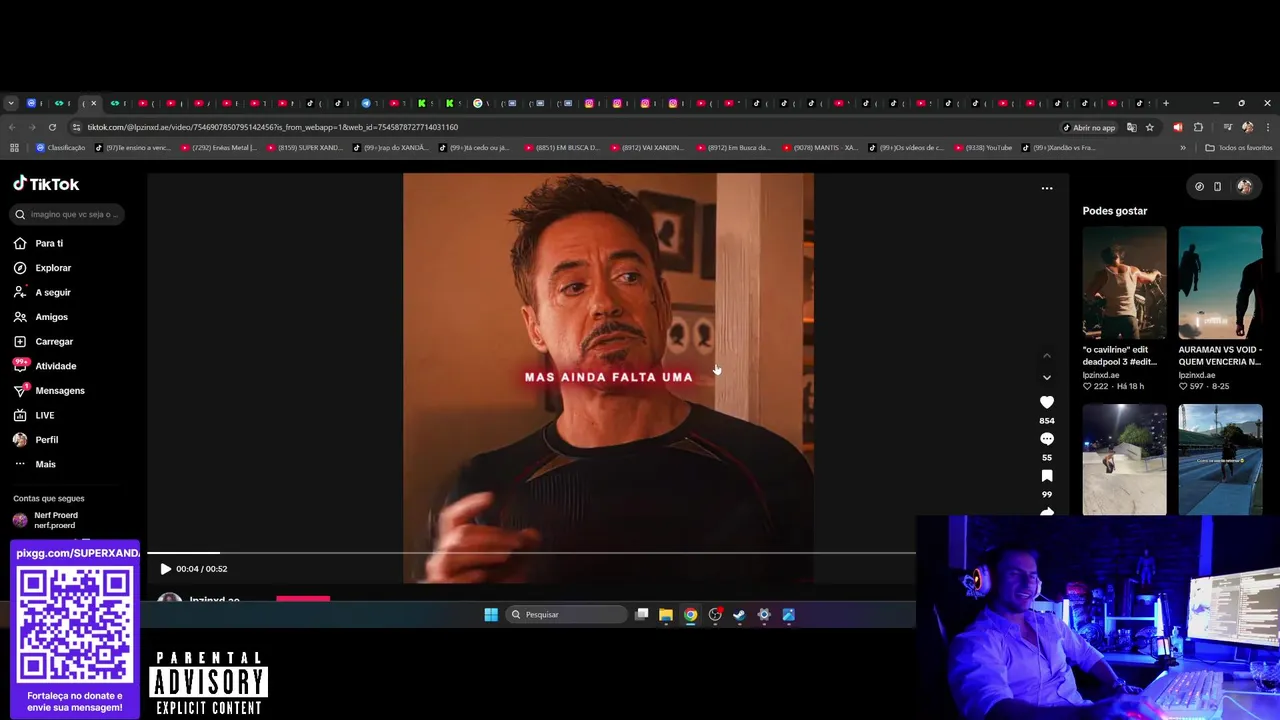Go to previous video with up chevron
Viewport: 1280px width, 720px height.
pyautogui.click(x=1047, y=355)
